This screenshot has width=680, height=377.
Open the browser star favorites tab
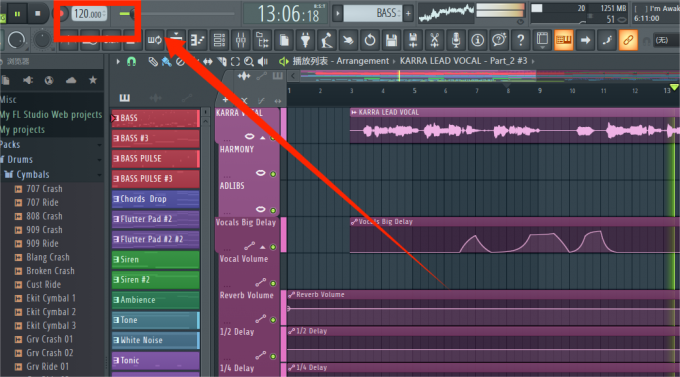tap(93, 80)
